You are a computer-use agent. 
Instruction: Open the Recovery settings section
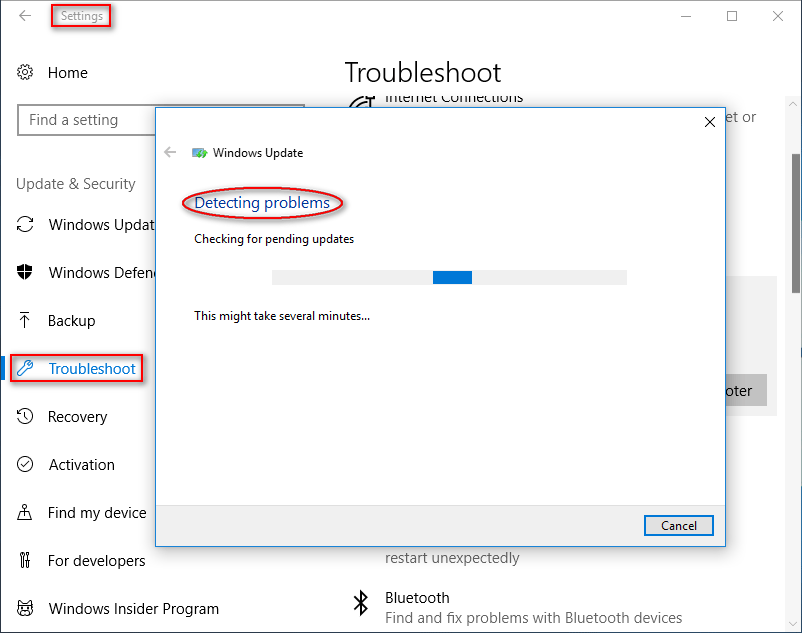point(77,417)
